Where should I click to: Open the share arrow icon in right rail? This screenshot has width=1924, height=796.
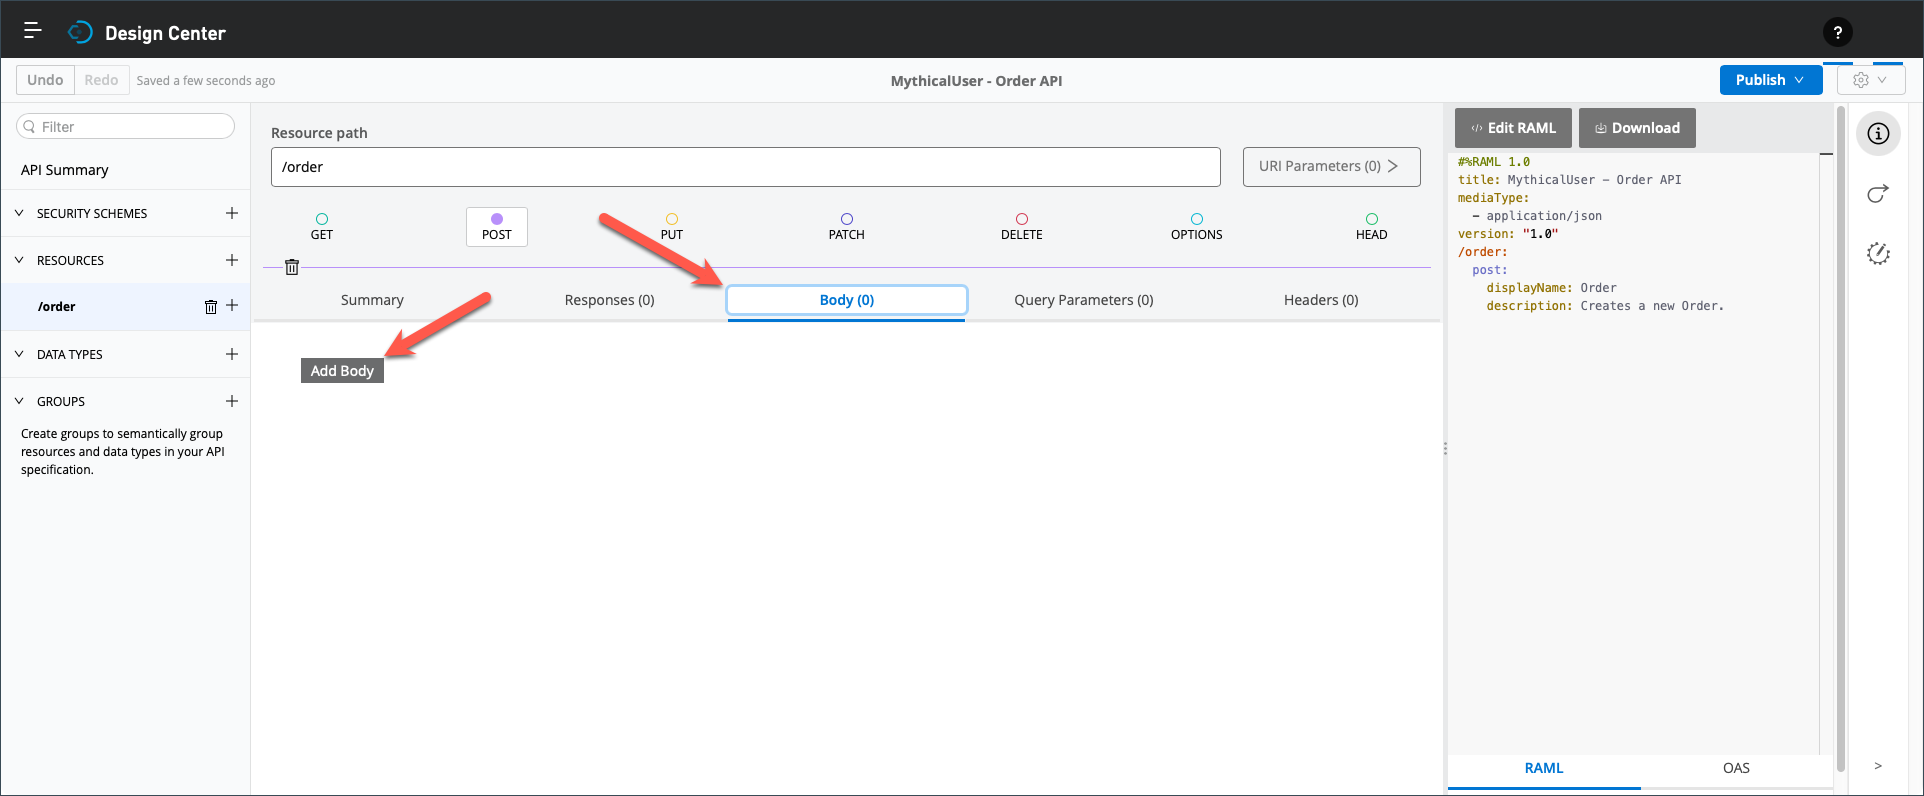[x=1878, y=193]
